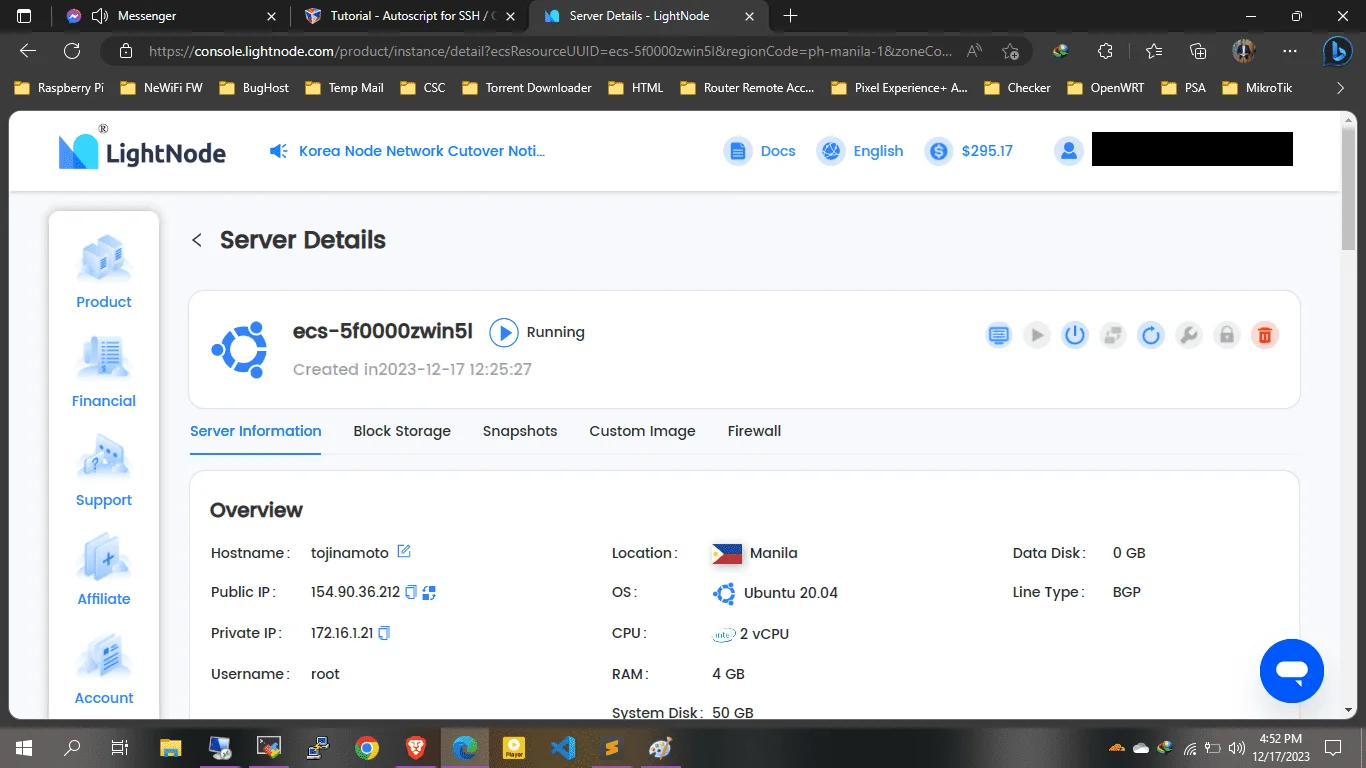Click the LightNode logo
Viewport: 1366px width, 768px height.
point(142,150)
